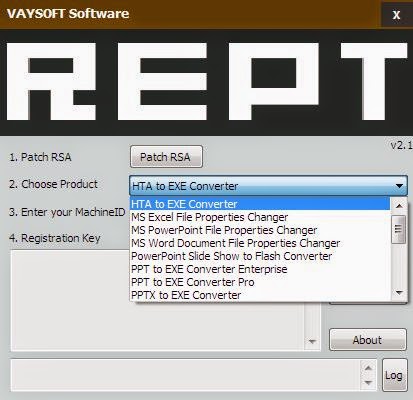This screenshot has width=413, height=400.
Task: Choose MS Excel File Properties Changer
Action: [x=260, y=217]
